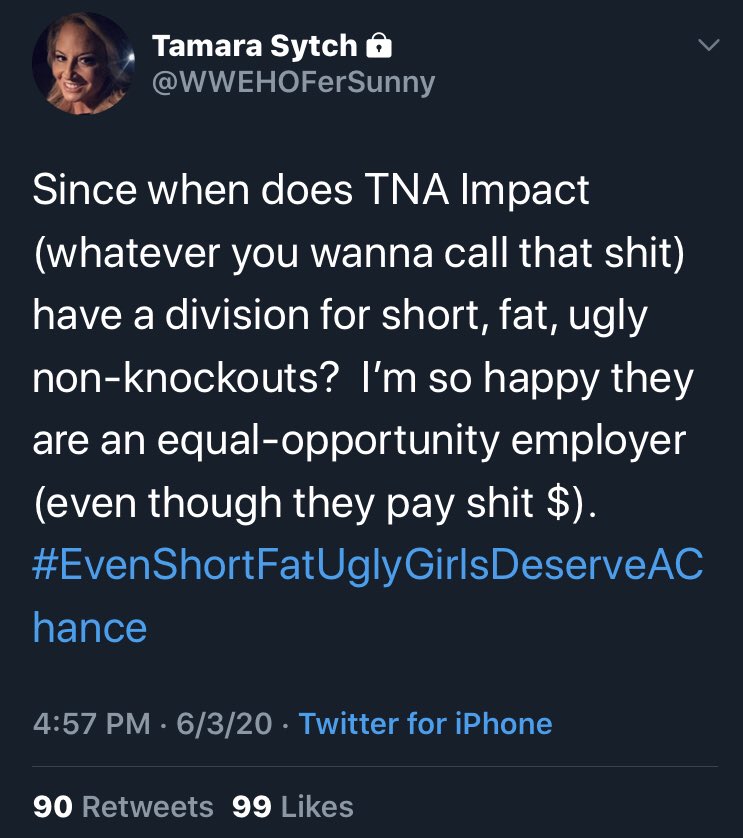The image size is (743, 838).
Task: View the Likes list label
Action: (316, 806)
